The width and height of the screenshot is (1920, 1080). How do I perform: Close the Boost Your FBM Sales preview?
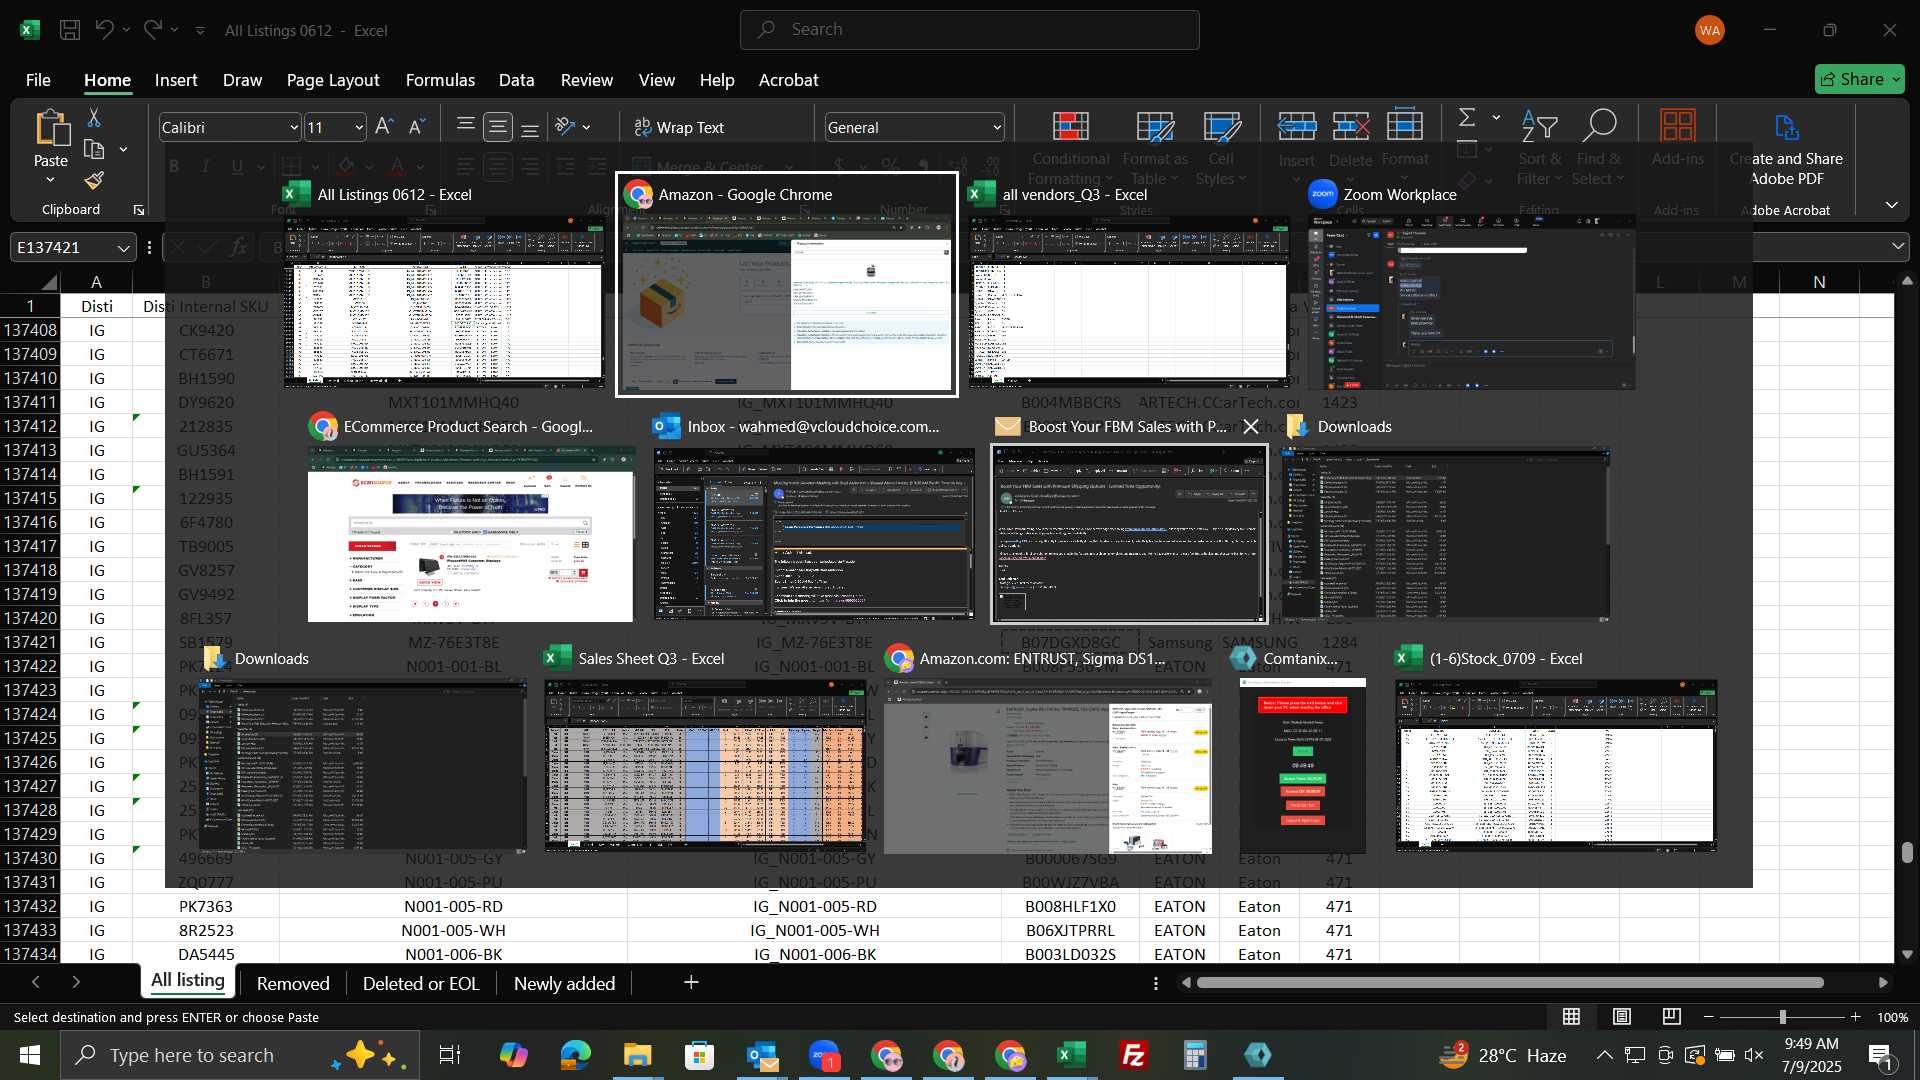click(1251, 427)
